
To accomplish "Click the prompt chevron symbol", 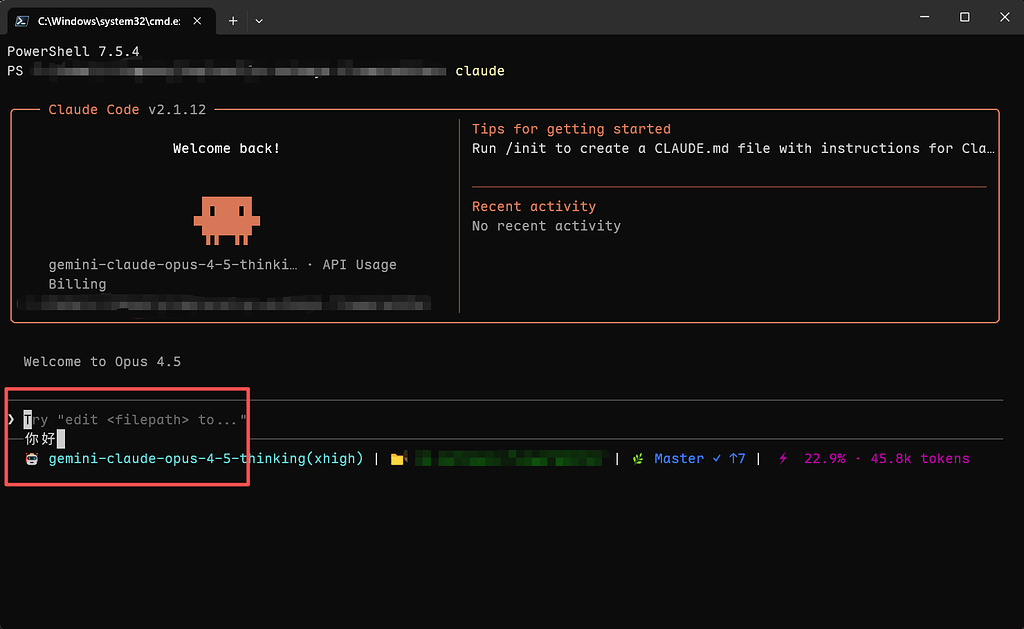I will click(11, 419).
